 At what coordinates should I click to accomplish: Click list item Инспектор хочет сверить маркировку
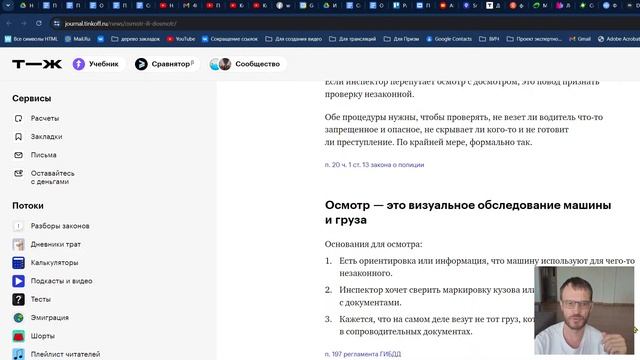[x=436, y=296]
